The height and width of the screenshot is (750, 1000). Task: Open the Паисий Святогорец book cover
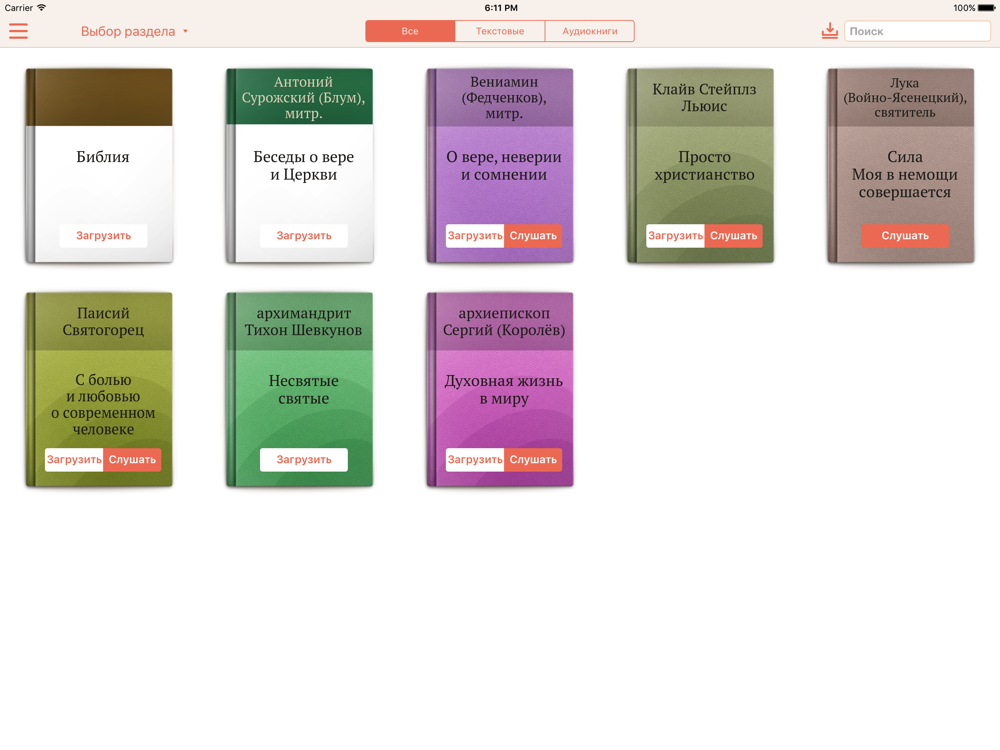point(99,389)
